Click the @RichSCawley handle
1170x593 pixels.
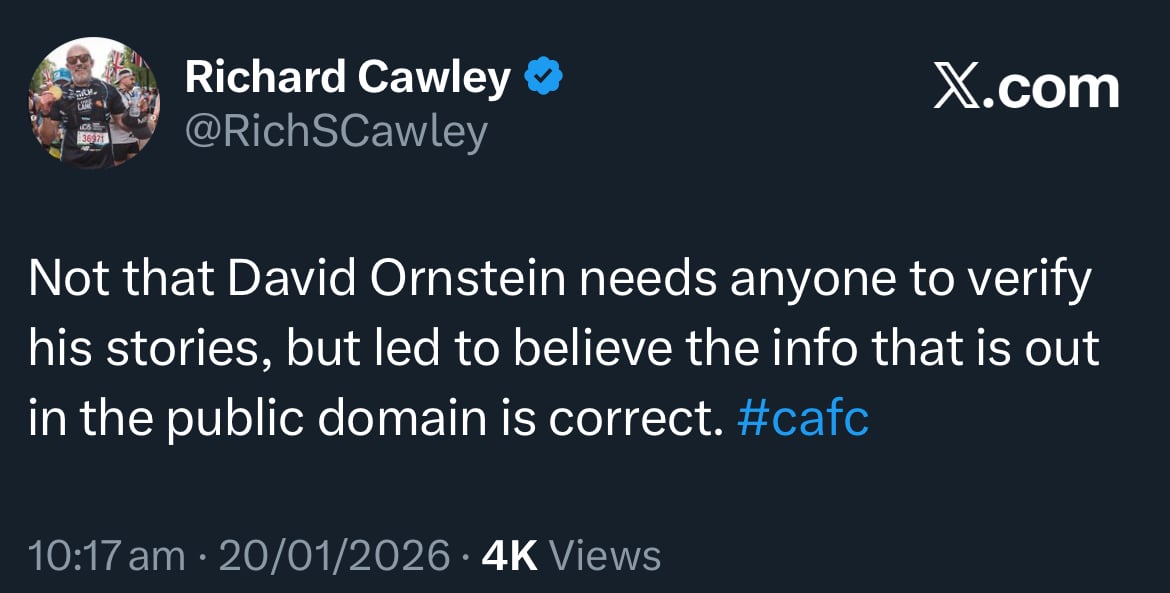[336, 131]
